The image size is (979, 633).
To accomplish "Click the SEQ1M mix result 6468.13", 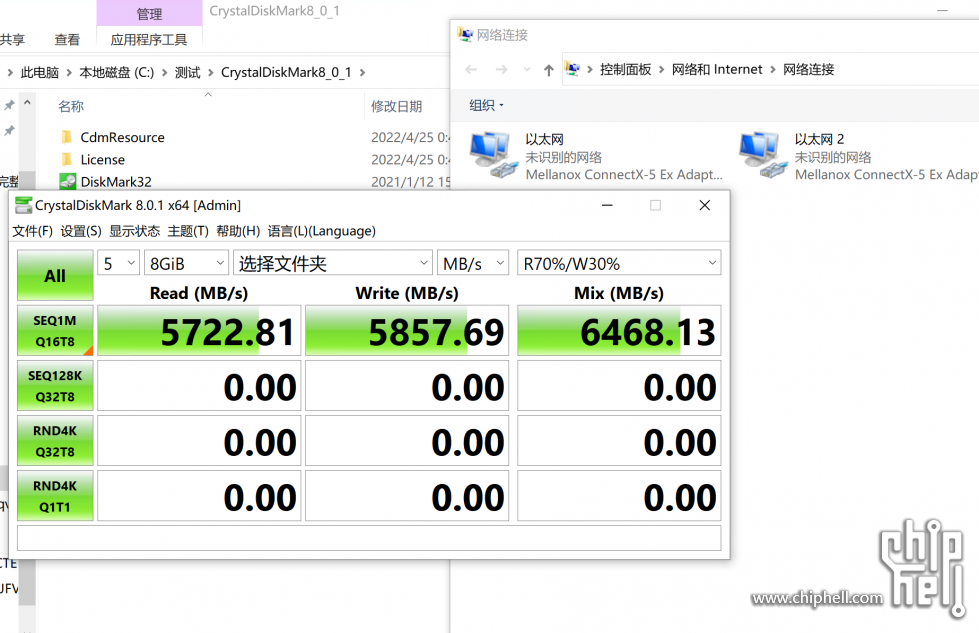I will click(619, 331).
